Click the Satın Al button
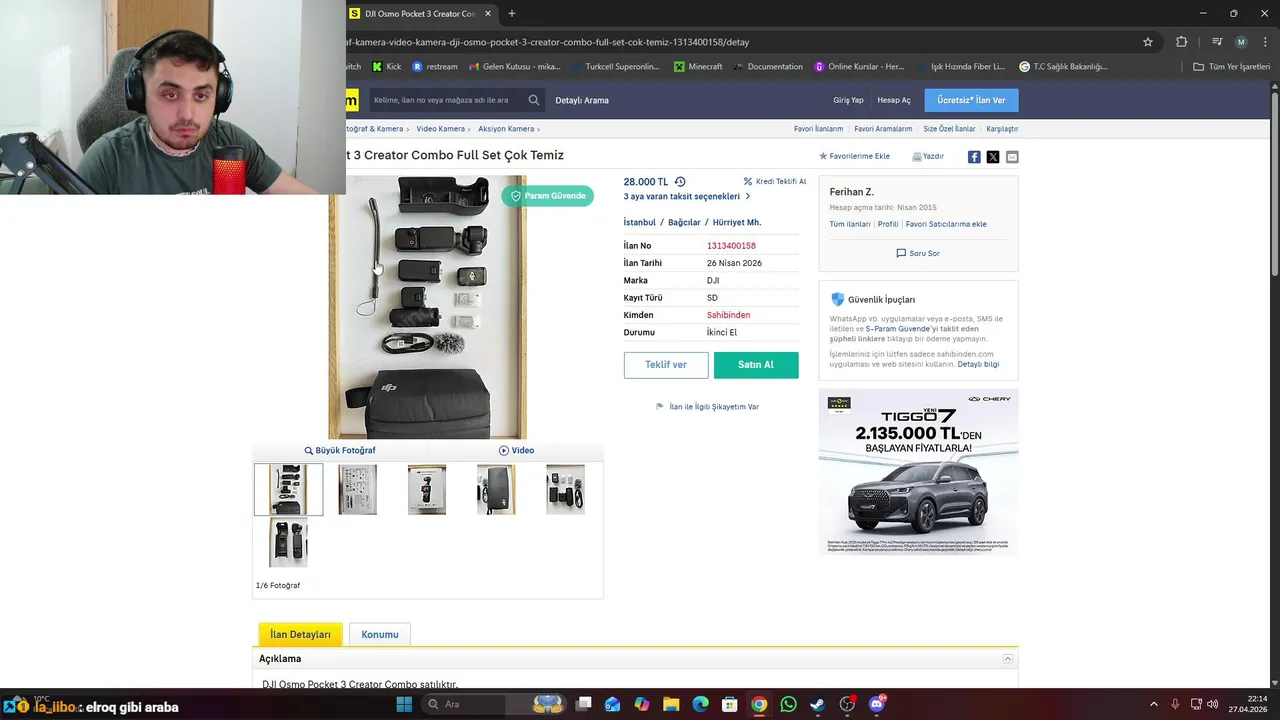The height and width of the screenshot is (720, 1280). pyautogui.click(x=756, y=365)
